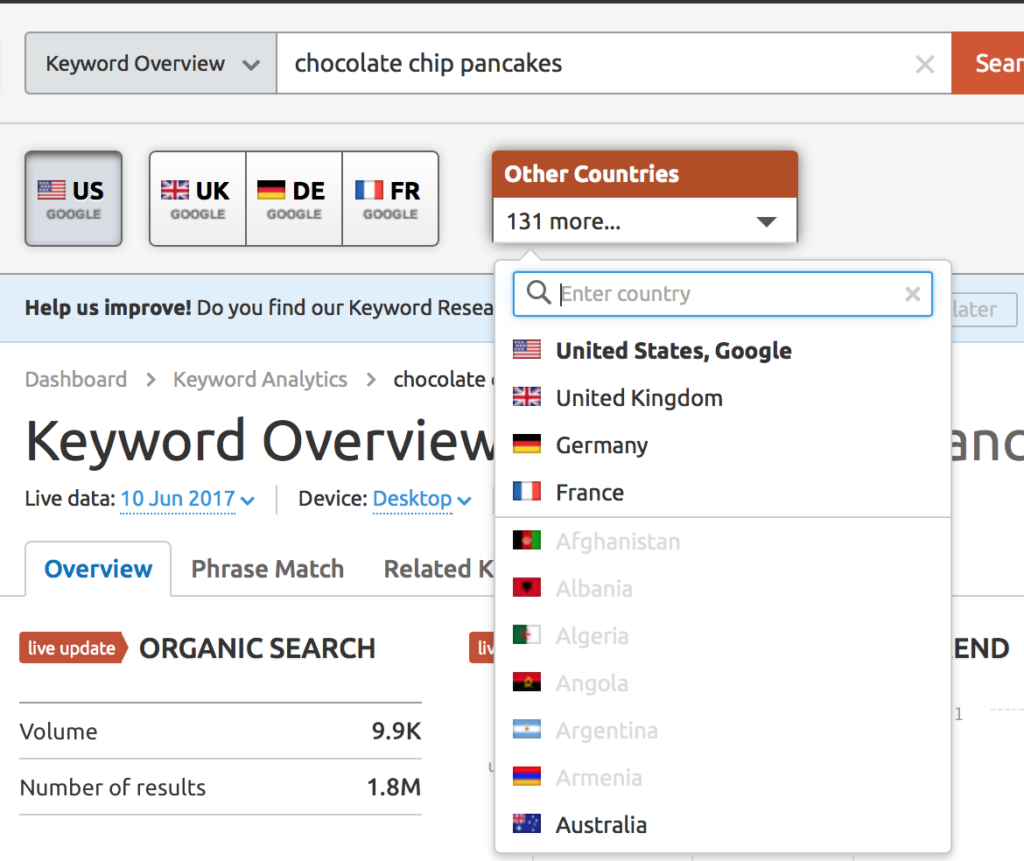Switch to DE Google database
The image size is (1024, 861).
294,198
